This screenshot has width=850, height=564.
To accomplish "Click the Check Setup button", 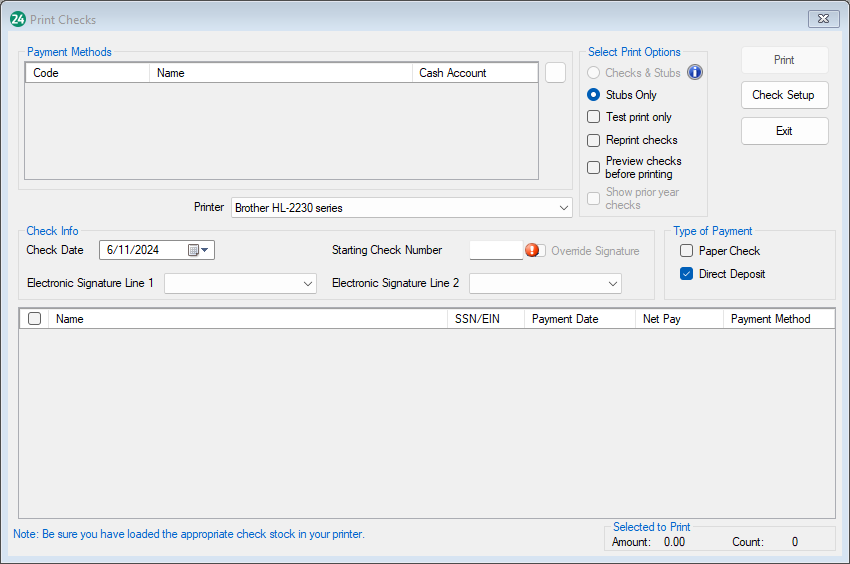I will pos(784,95).
